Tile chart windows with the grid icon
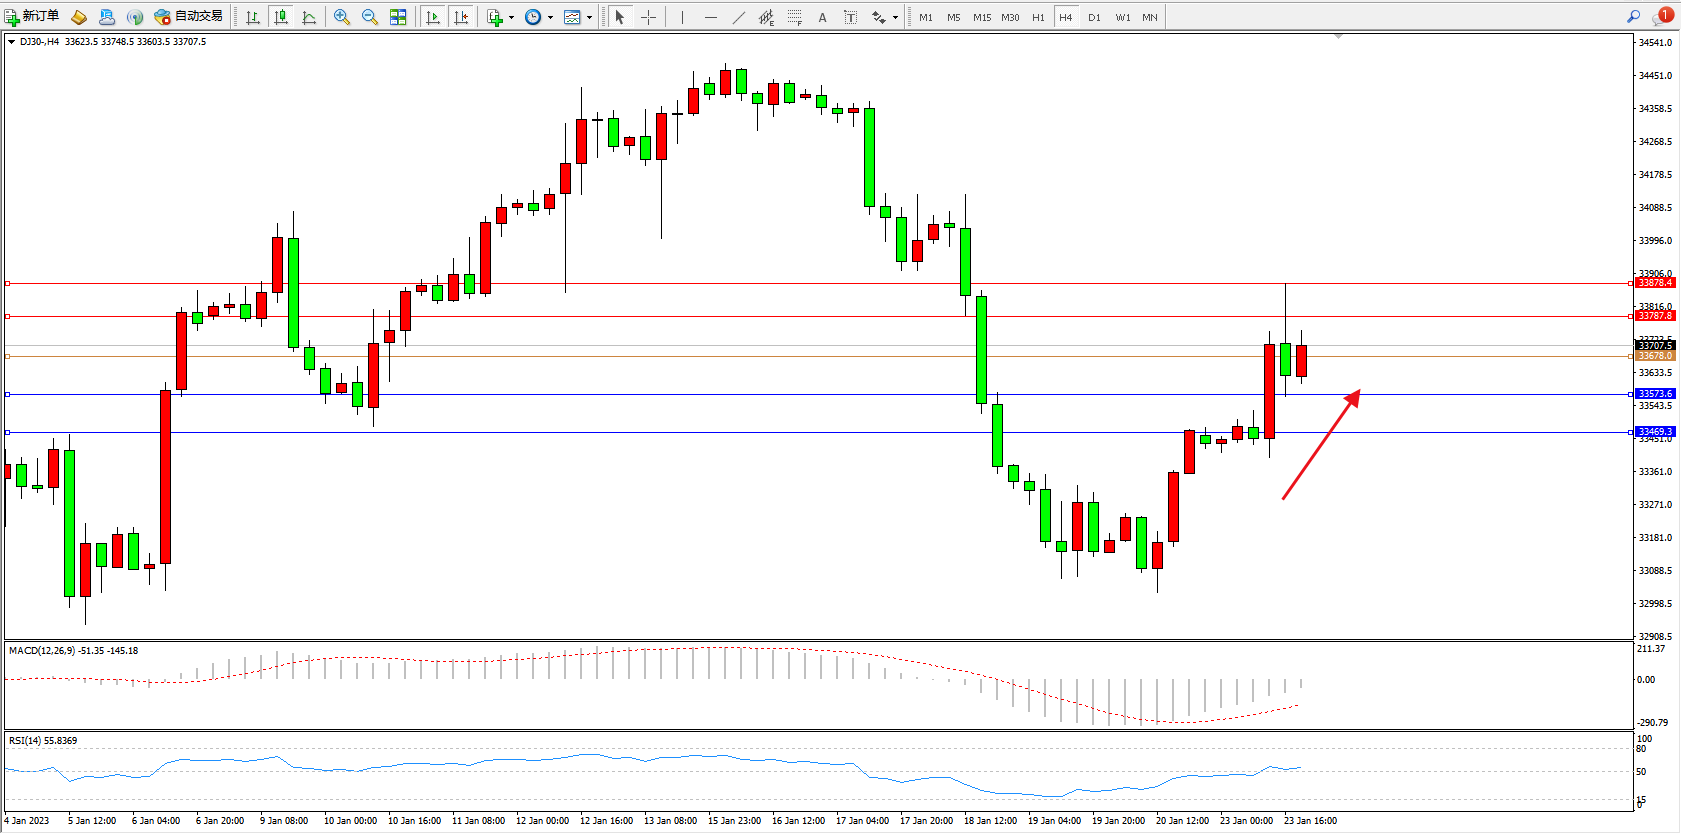This screenshot has width=1681, height=834. click(398, 17)
